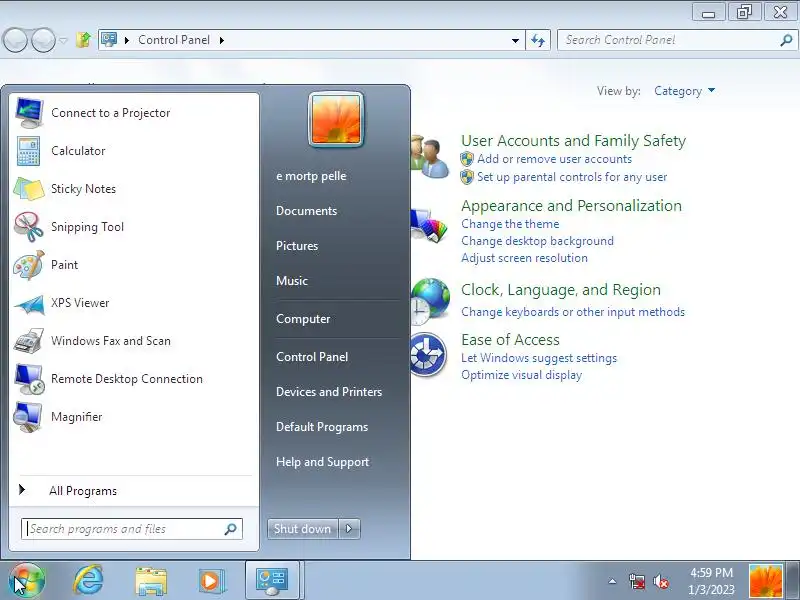This screenshot has width=800, height=600.
Task: Click arrow before Control Panel breadcrumb
Action: pos(127,40)
